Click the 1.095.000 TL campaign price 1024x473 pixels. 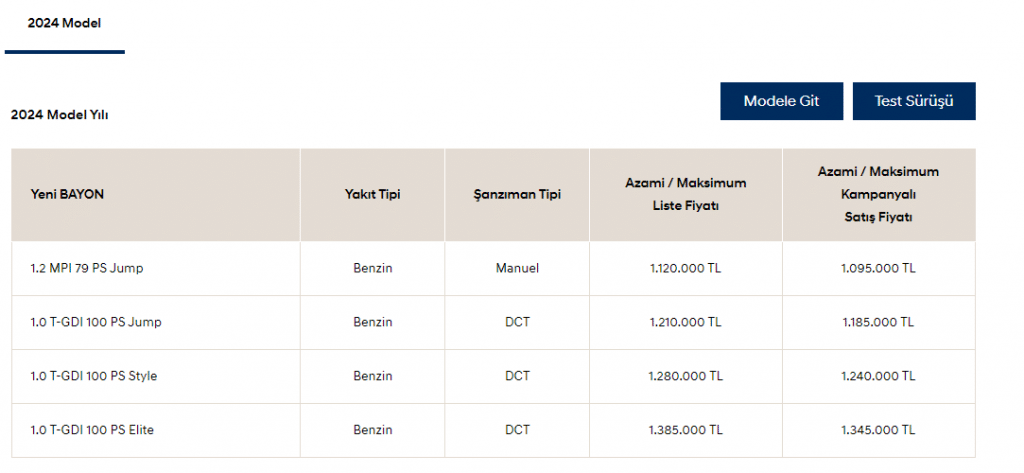(x=878, y=269)
